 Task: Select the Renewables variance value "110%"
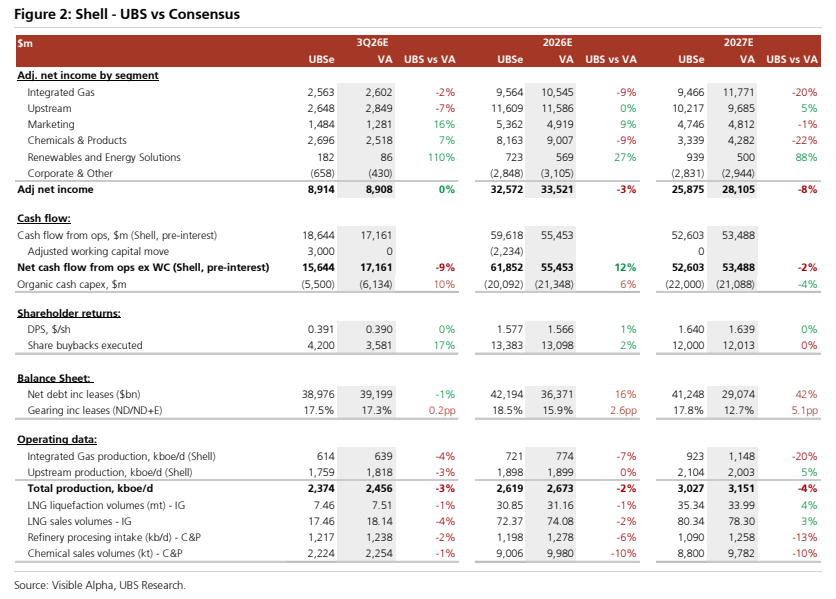441,157
